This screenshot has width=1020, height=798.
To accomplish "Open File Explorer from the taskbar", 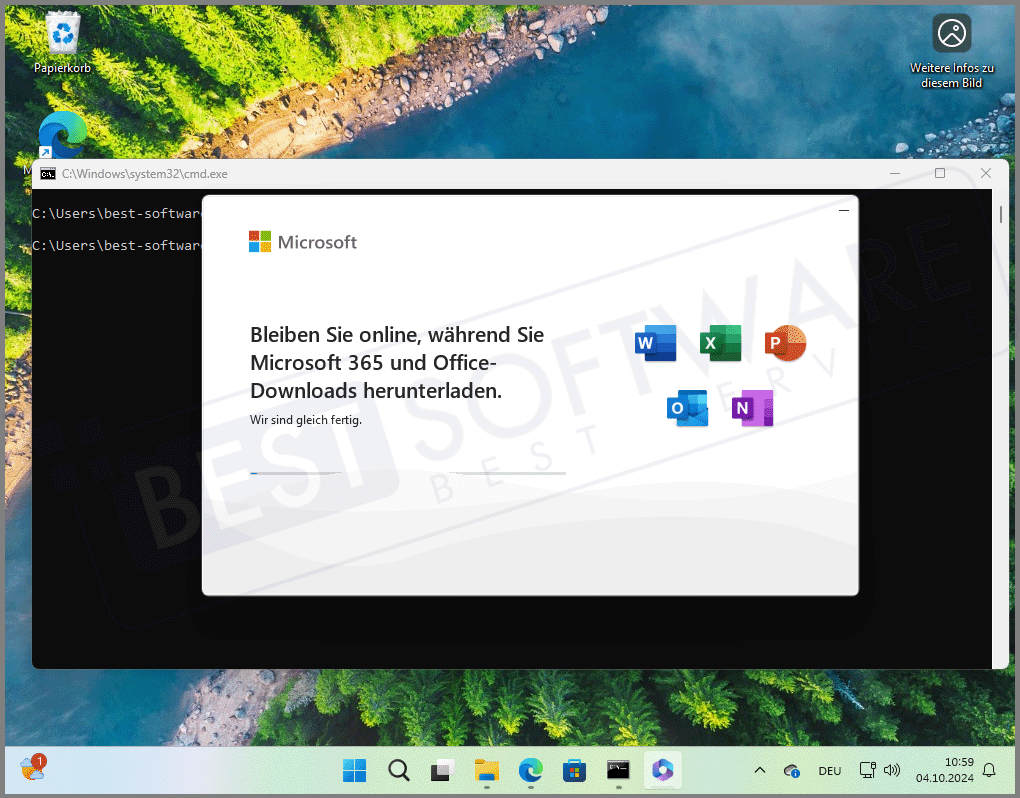I will coord(487,771).
